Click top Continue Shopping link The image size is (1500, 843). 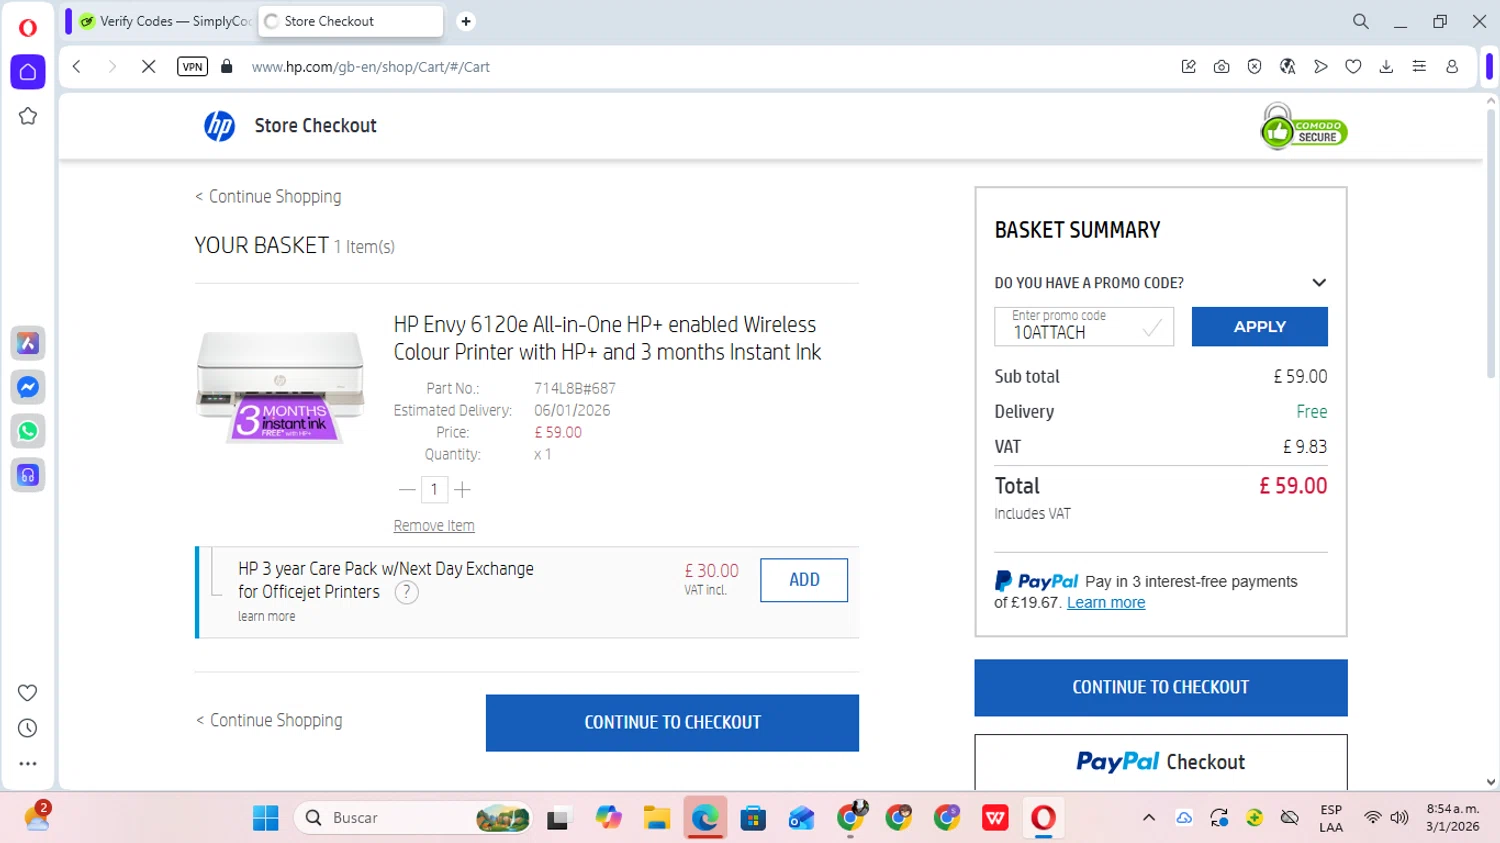click(x=268, y=197)
